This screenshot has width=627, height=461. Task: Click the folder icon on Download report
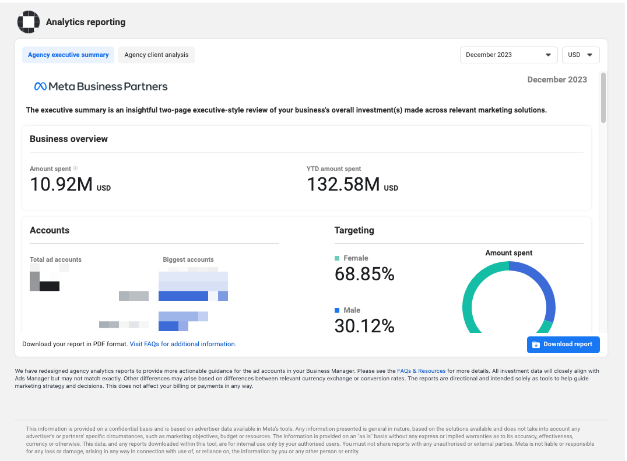coord(536,344)
